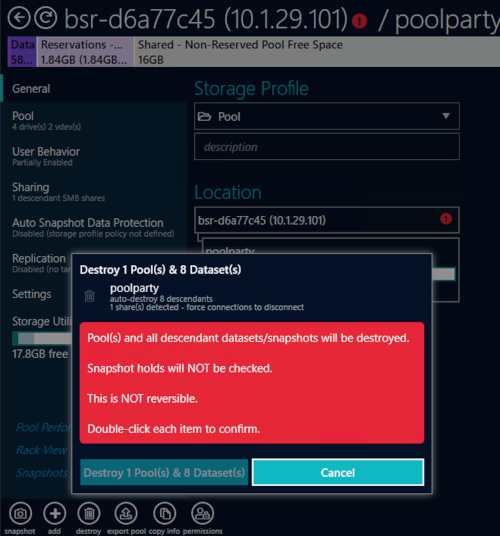Click the '1 share(s) detected' line in dialog
Screen dimensions: 500x536
click(207, 307)
